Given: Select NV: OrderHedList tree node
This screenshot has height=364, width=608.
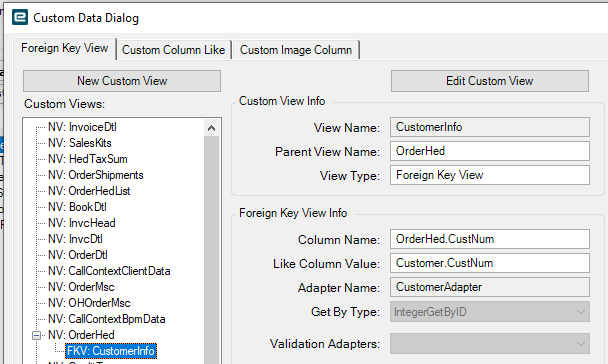Looking at the screenshot, I should [89, 191].
